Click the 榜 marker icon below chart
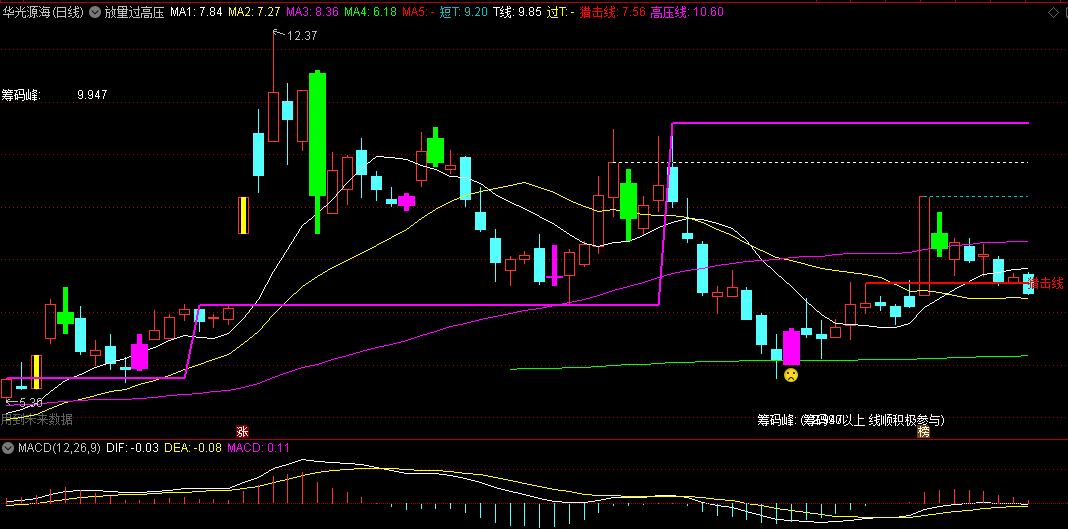Image resolution: width=1068 pixels, height=529 pixels. click(923, 431)
